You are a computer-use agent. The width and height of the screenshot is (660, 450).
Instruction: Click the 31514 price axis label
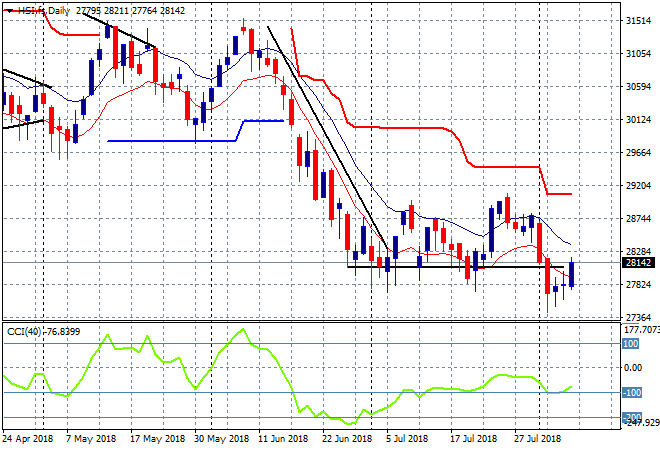(x=639, y=21)
